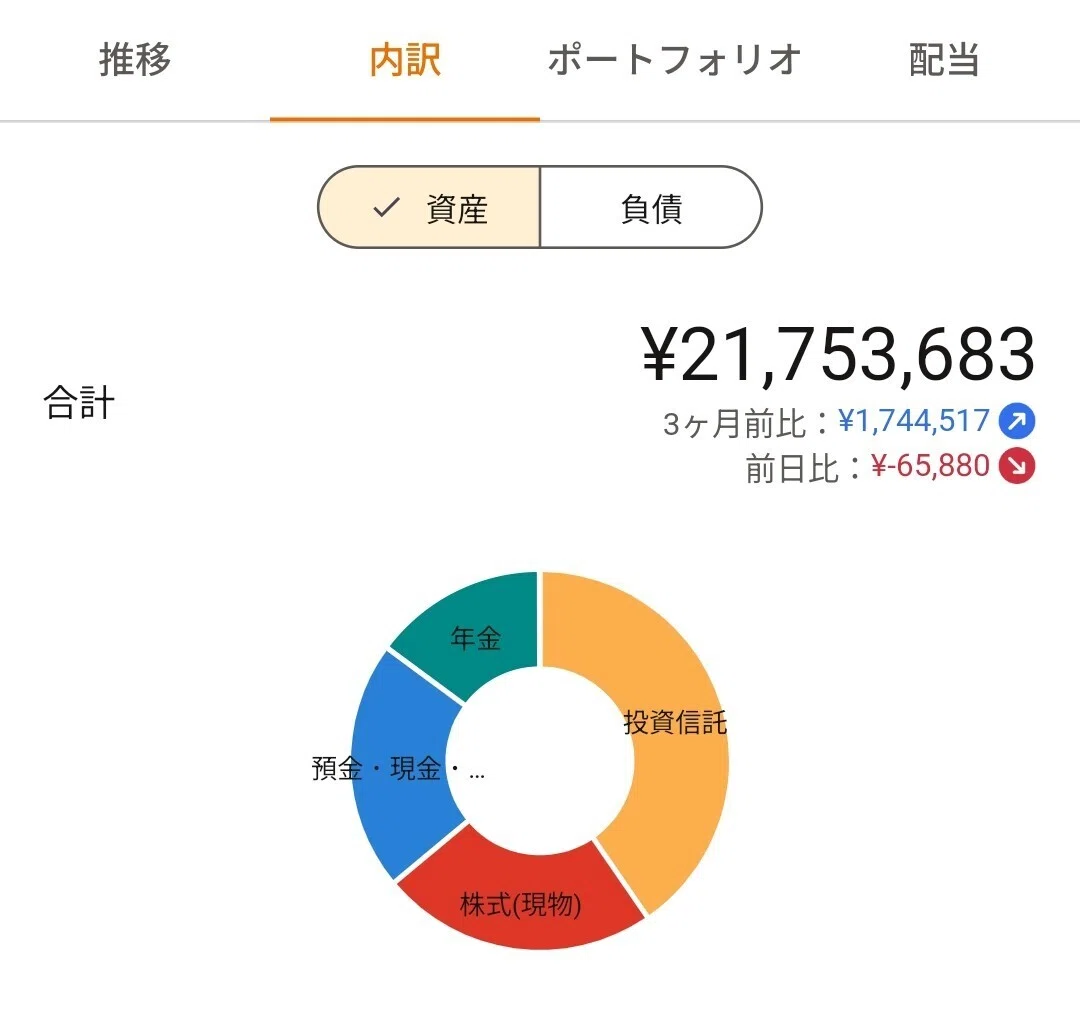Tap the 前日比 value ¥-65,880
This screenshot has height=1011, width=1080.
click(x=931, y=466)
